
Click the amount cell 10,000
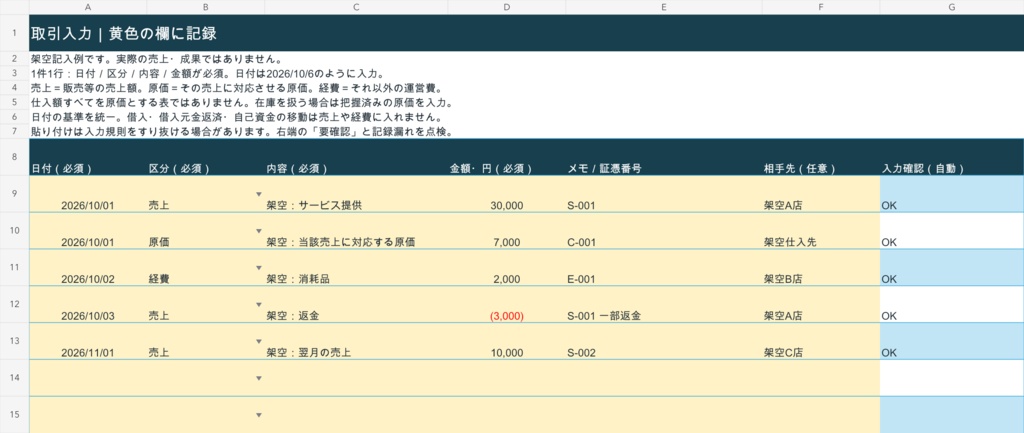tap(507, 341)
